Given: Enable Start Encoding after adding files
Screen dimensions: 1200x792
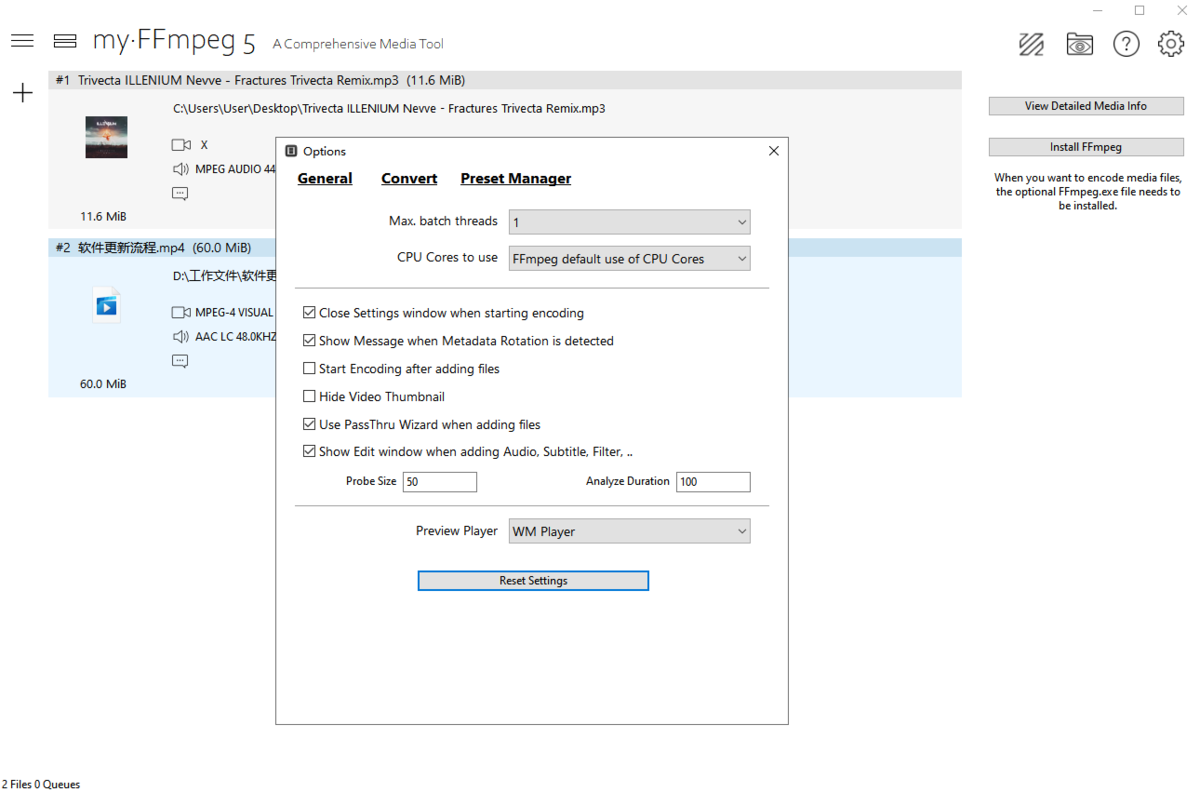Looking at the screenshot, I should click(x=310, y=369).
